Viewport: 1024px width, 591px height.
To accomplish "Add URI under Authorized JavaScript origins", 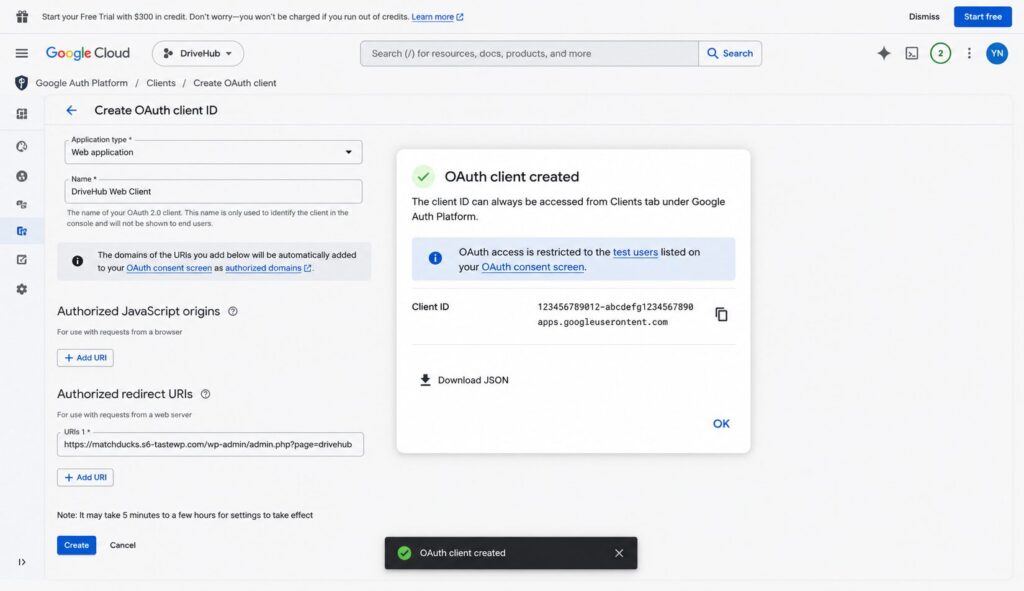I will [x=86, y=358].
